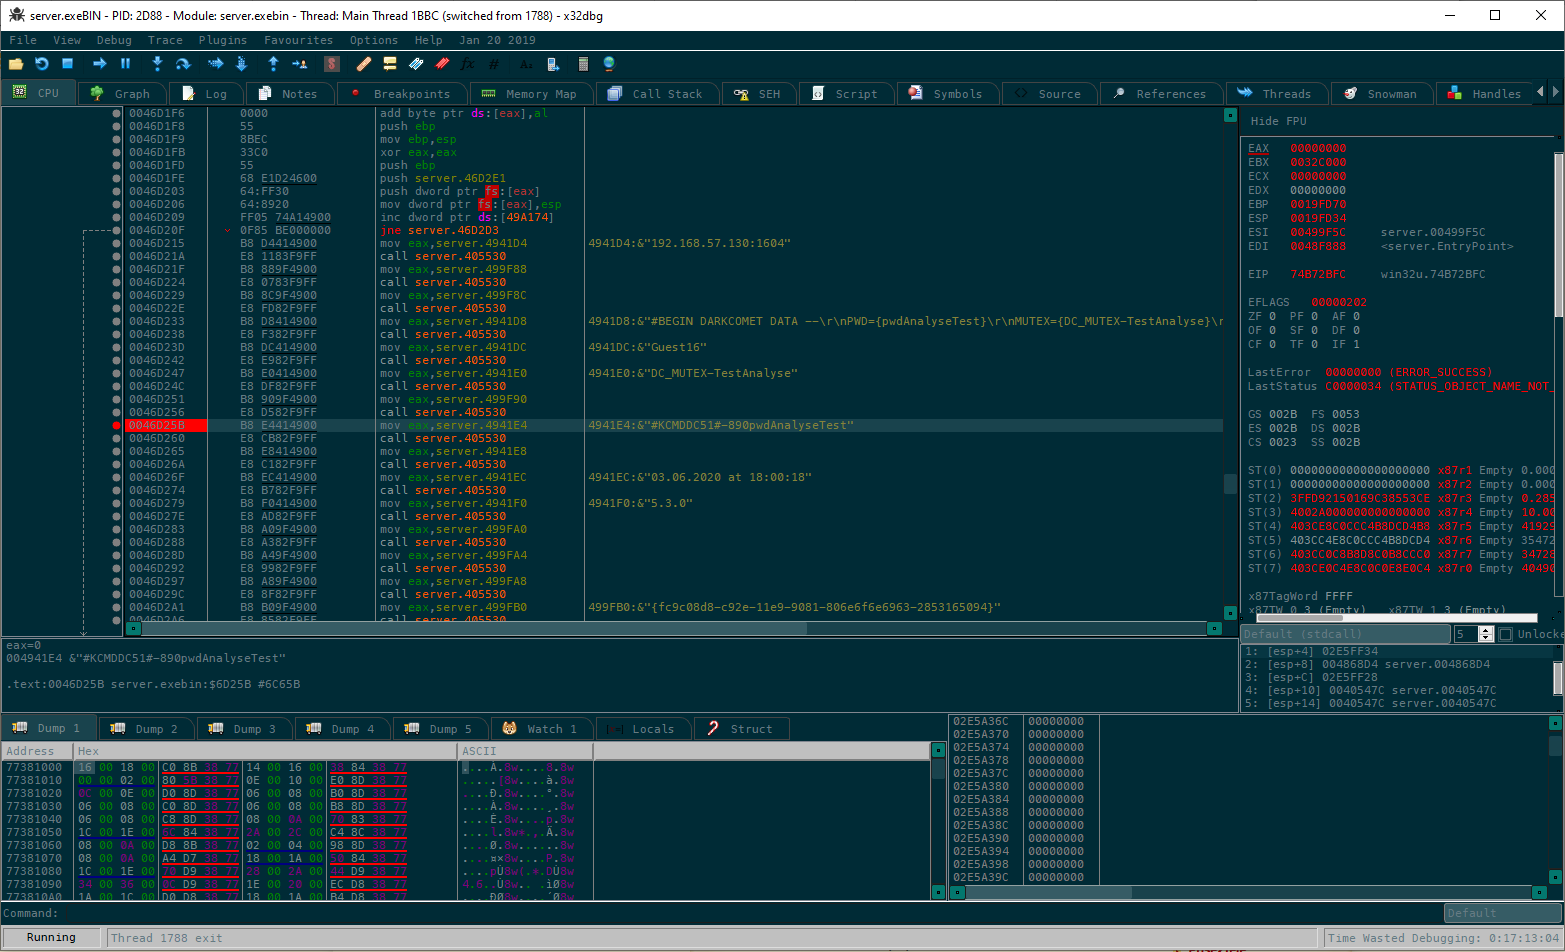Image resolution: width=1565 pixels, height=952 pixels.
Task: Click the Restart debugging icon
Action: tap(42, 62)
